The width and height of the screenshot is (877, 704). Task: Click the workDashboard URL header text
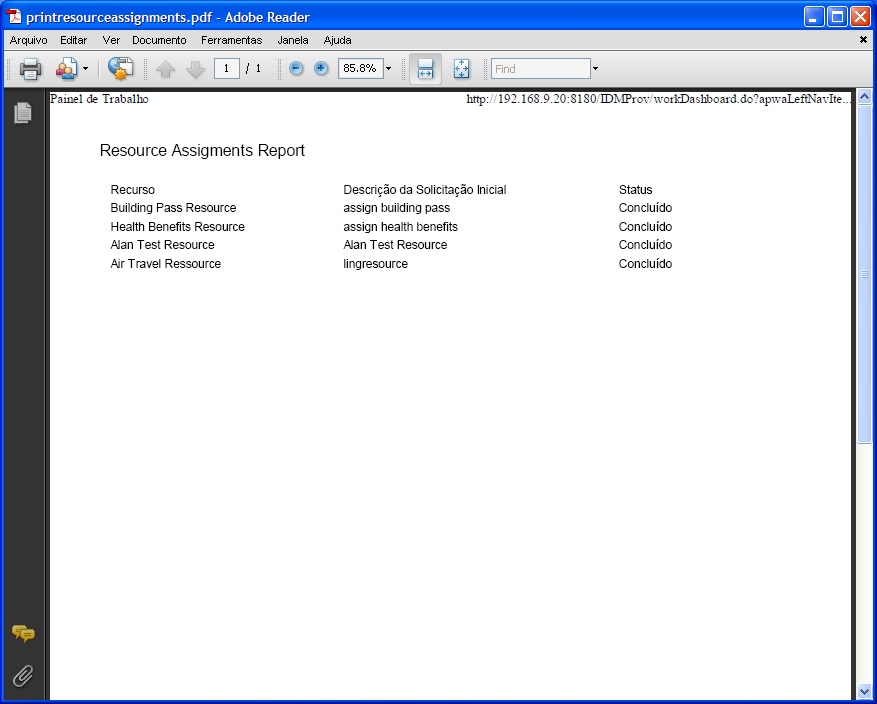pos(659,99)
